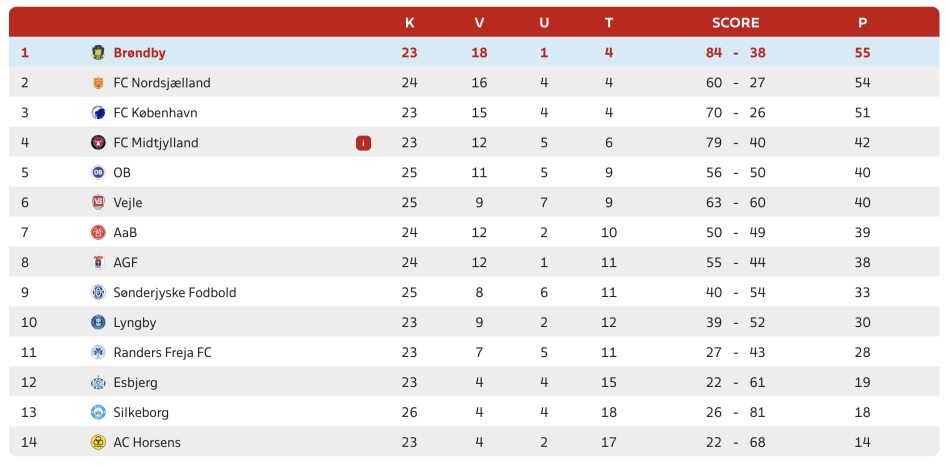Screen dimensions: 950x466
Task: Click the K matches column header
Action: 410,23
